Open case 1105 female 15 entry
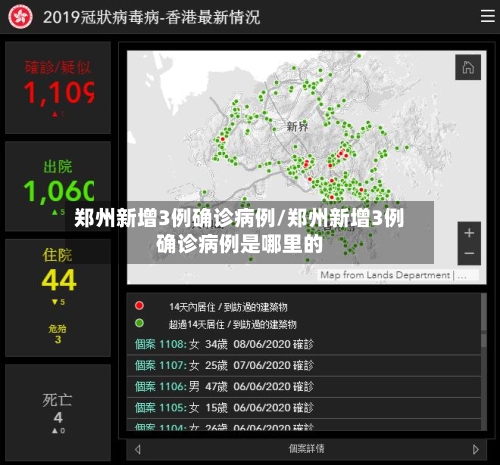 click(304, 408)
